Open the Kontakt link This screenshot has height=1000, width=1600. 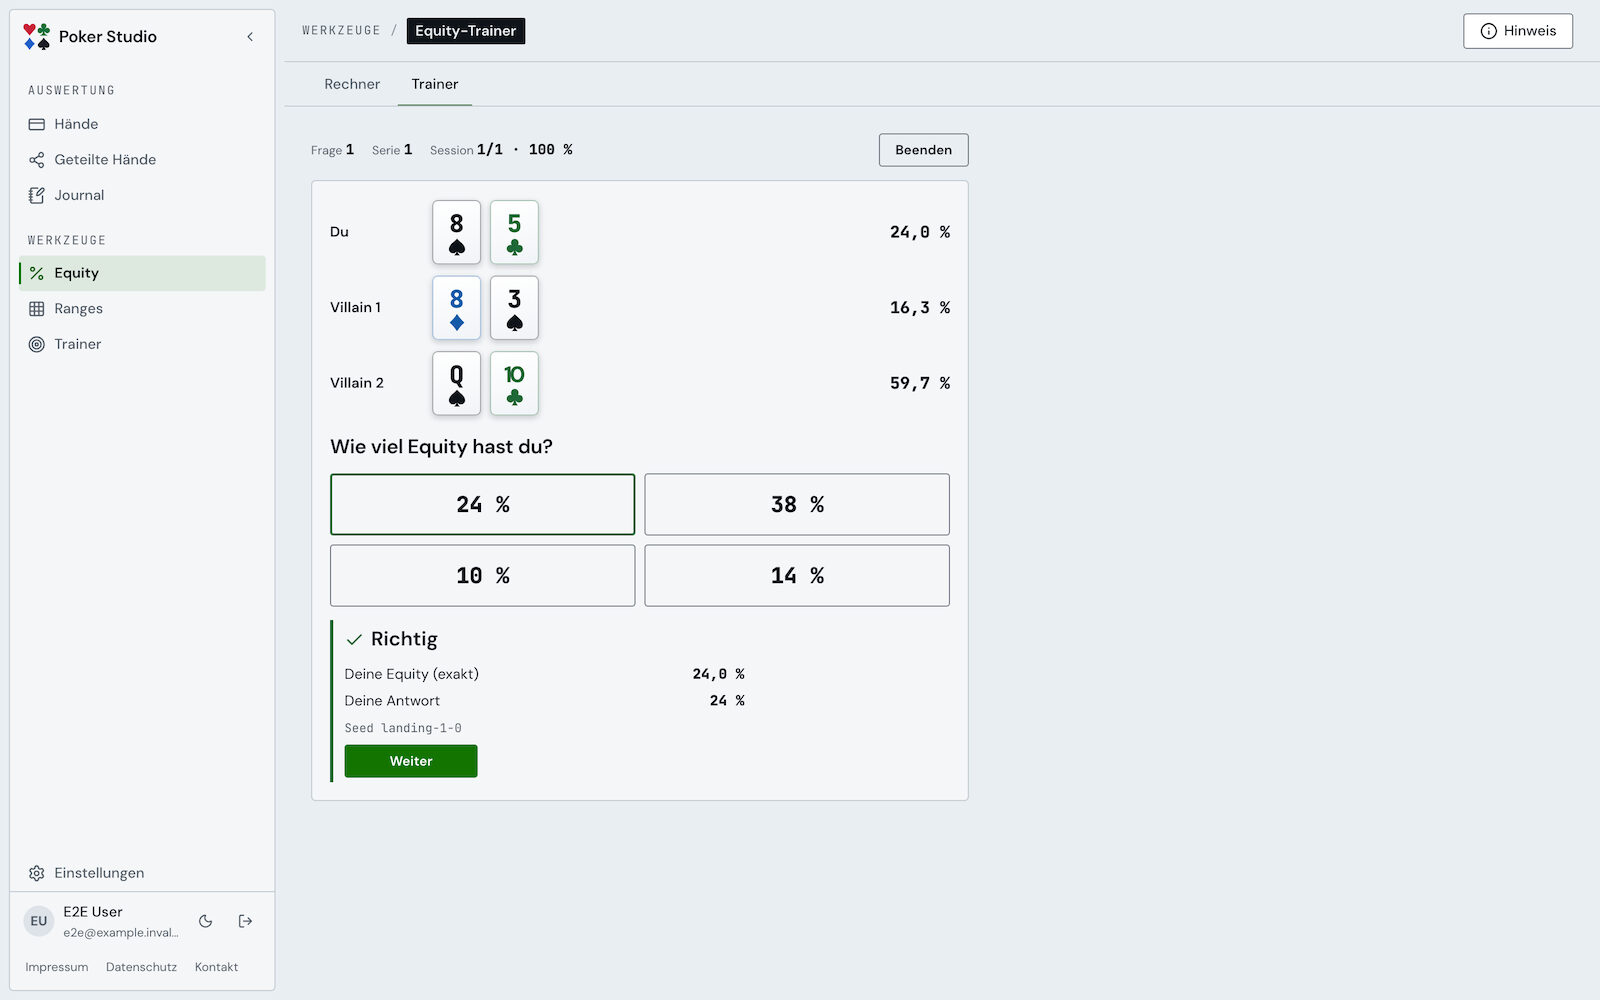[216, 967]
